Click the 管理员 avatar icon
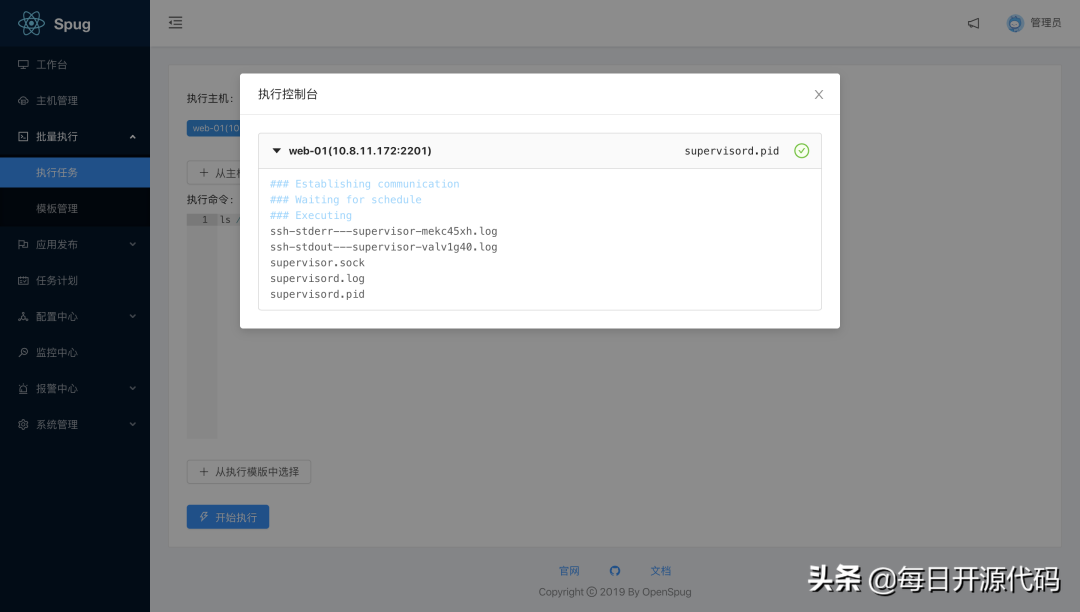 [x=1013, y=22]
